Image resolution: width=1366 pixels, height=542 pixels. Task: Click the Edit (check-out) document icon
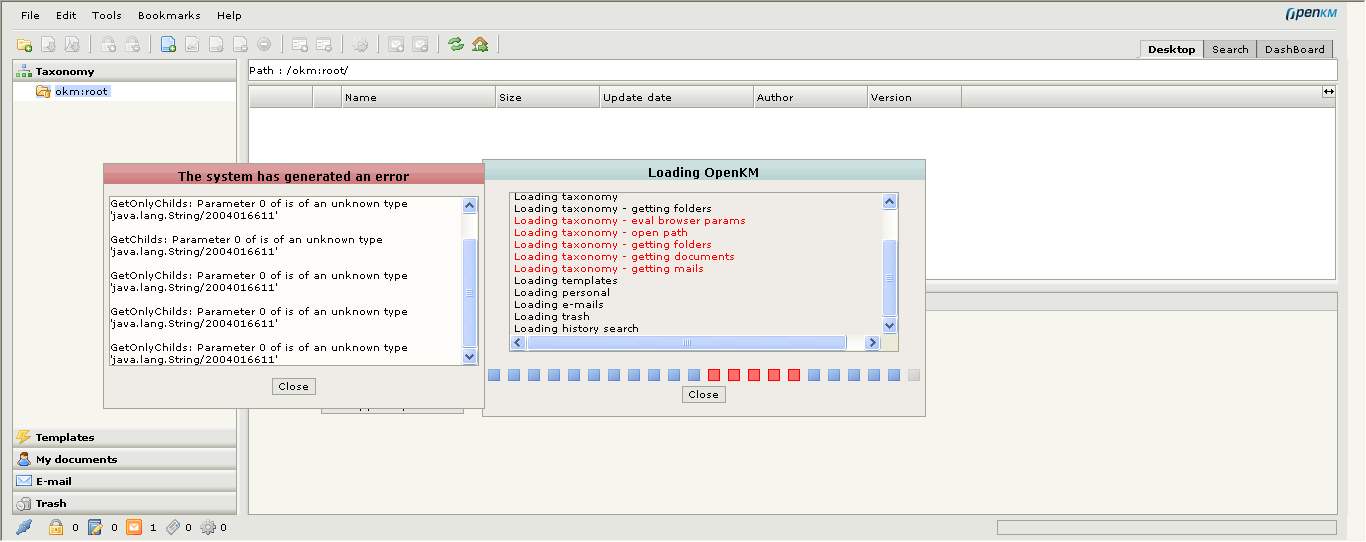pyautogui.click(x=192, y=44)
